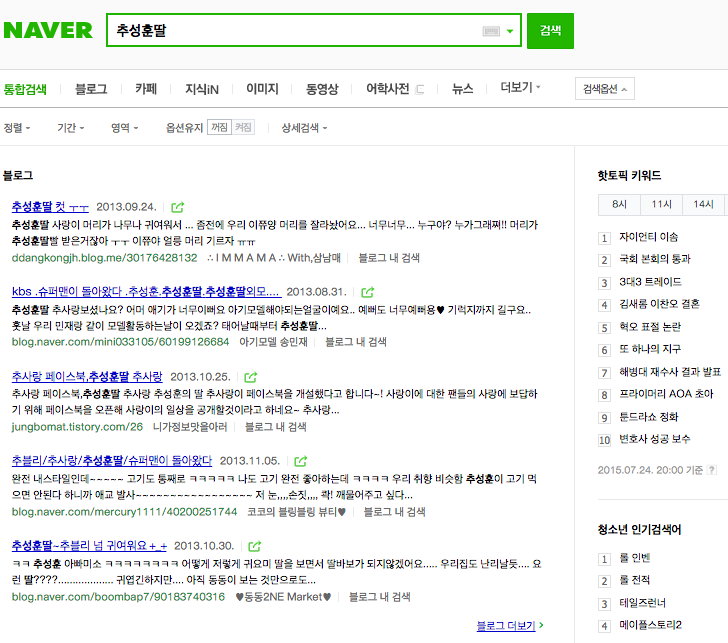This screenshot has width=728, height=643.
Task: Visit blog.naver.com/mini033105 URL
Action: coord(120,342)
